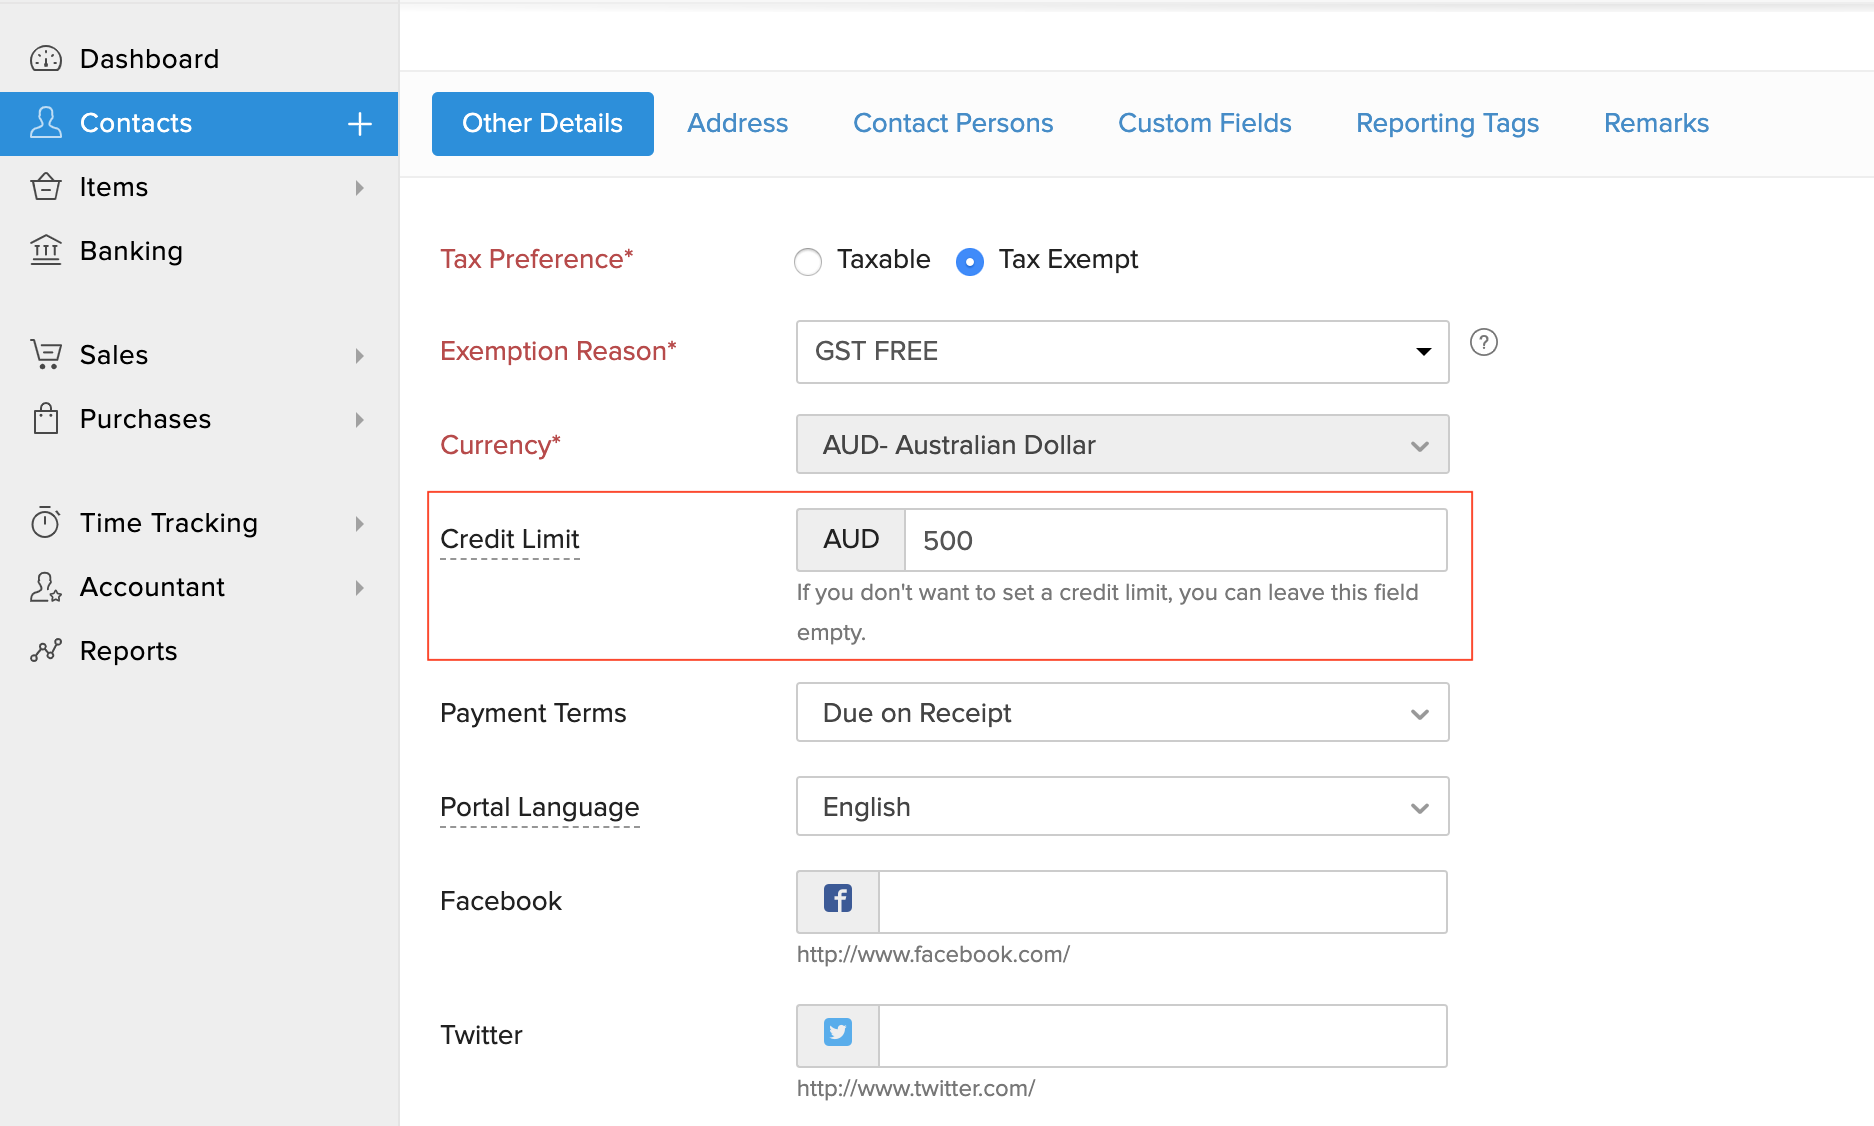Screen dimensions: 1874x1126
Task: Switch to the Address tab
Action: 737,123
